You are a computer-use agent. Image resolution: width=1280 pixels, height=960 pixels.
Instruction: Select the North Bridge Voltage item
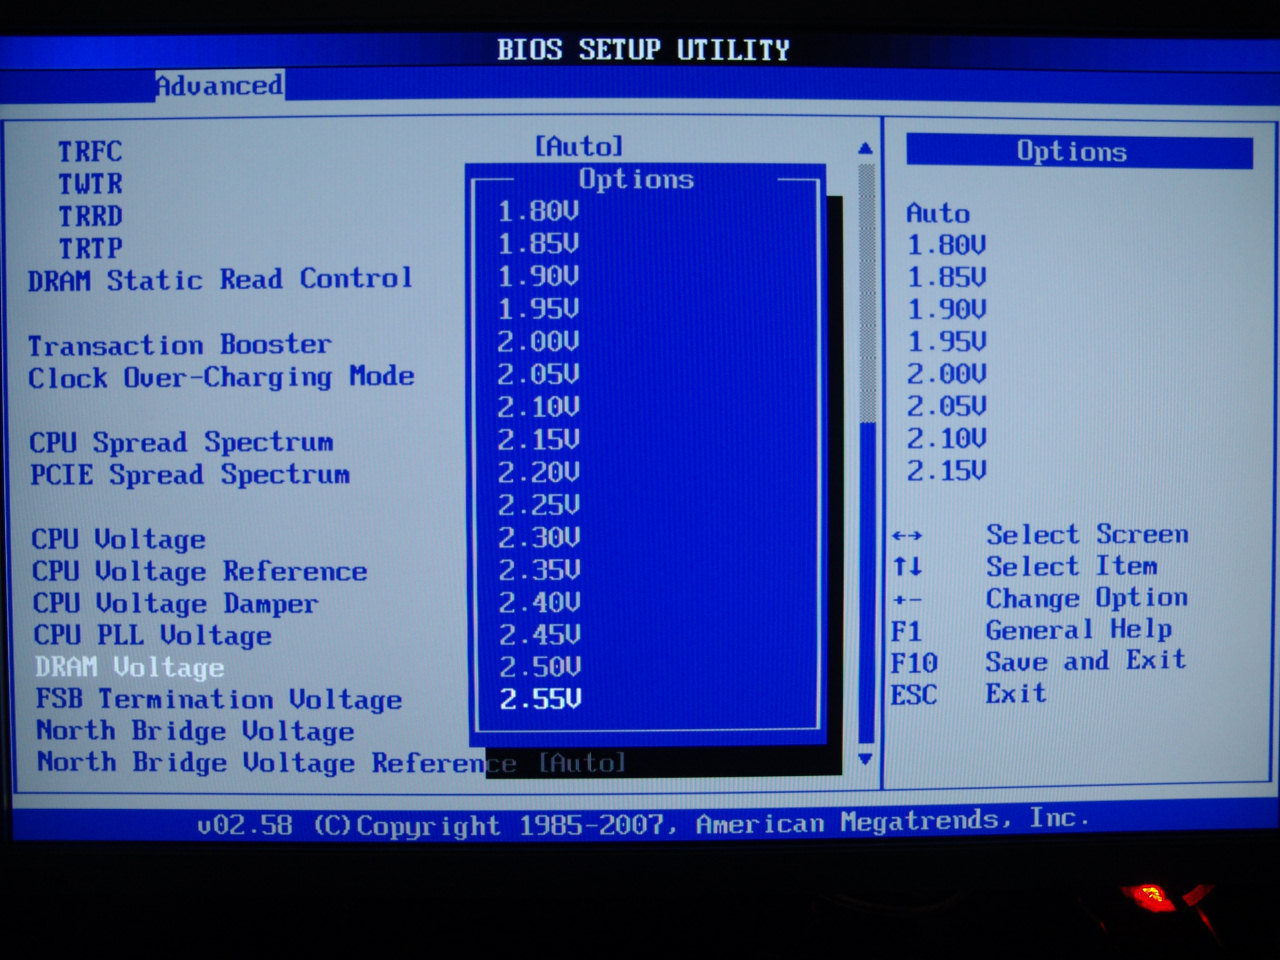195,731
